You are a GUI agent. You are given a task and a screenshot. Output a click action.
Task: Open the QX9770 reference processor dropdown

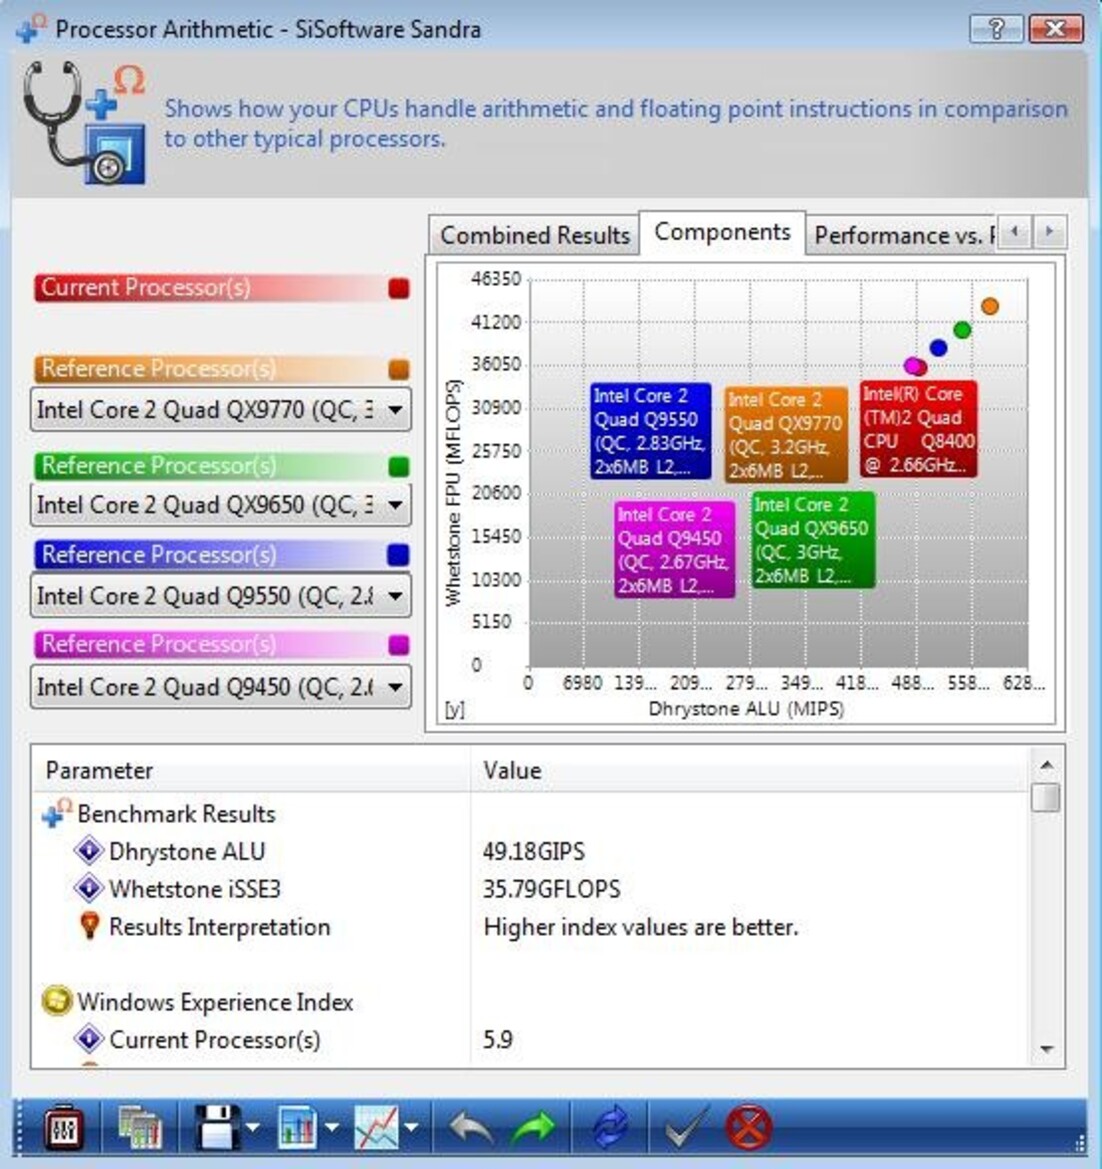pos(221,409)
